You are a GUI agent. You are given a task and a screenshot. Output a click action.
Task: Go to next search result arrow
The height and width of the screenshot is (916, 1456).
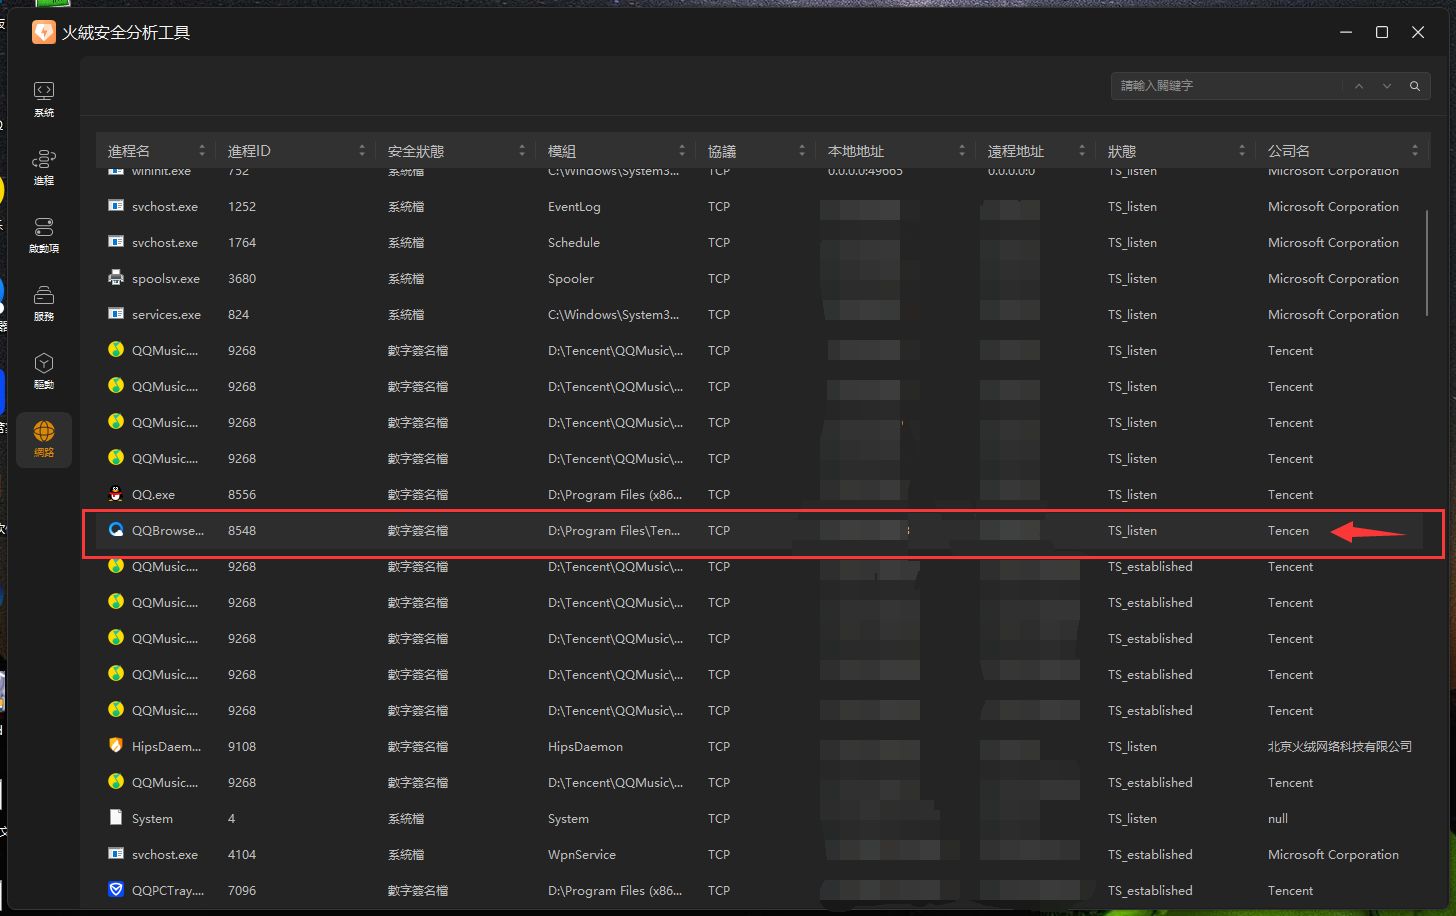point(1387,86)
